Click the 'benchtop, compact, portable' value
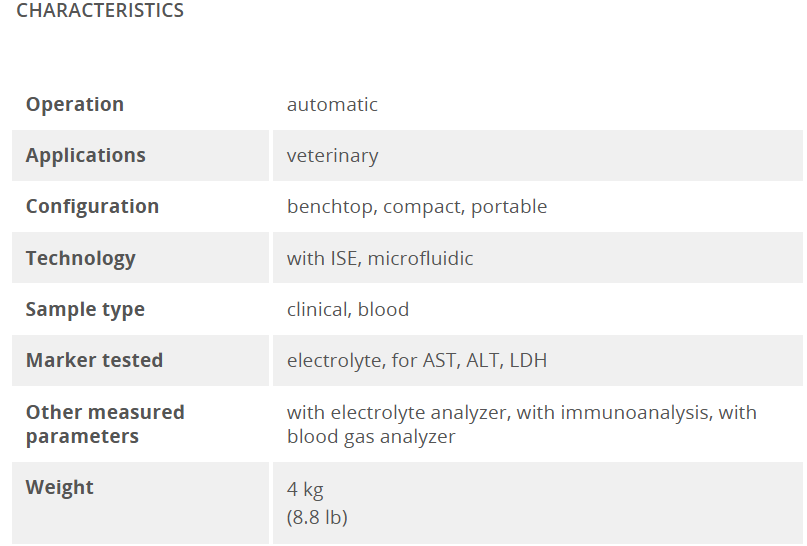 click(417, 207)
